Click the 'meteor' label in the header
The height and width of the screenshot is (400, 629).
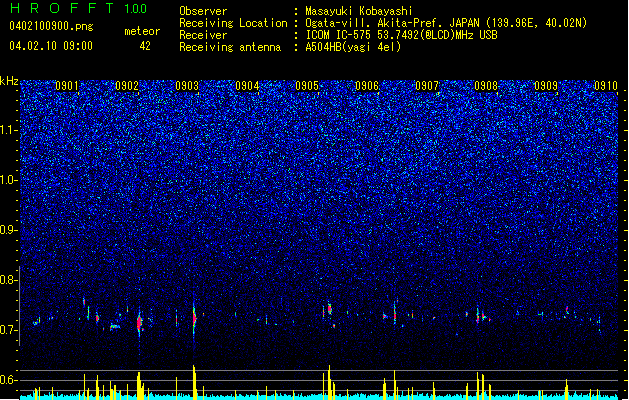(x=142, y=31)
